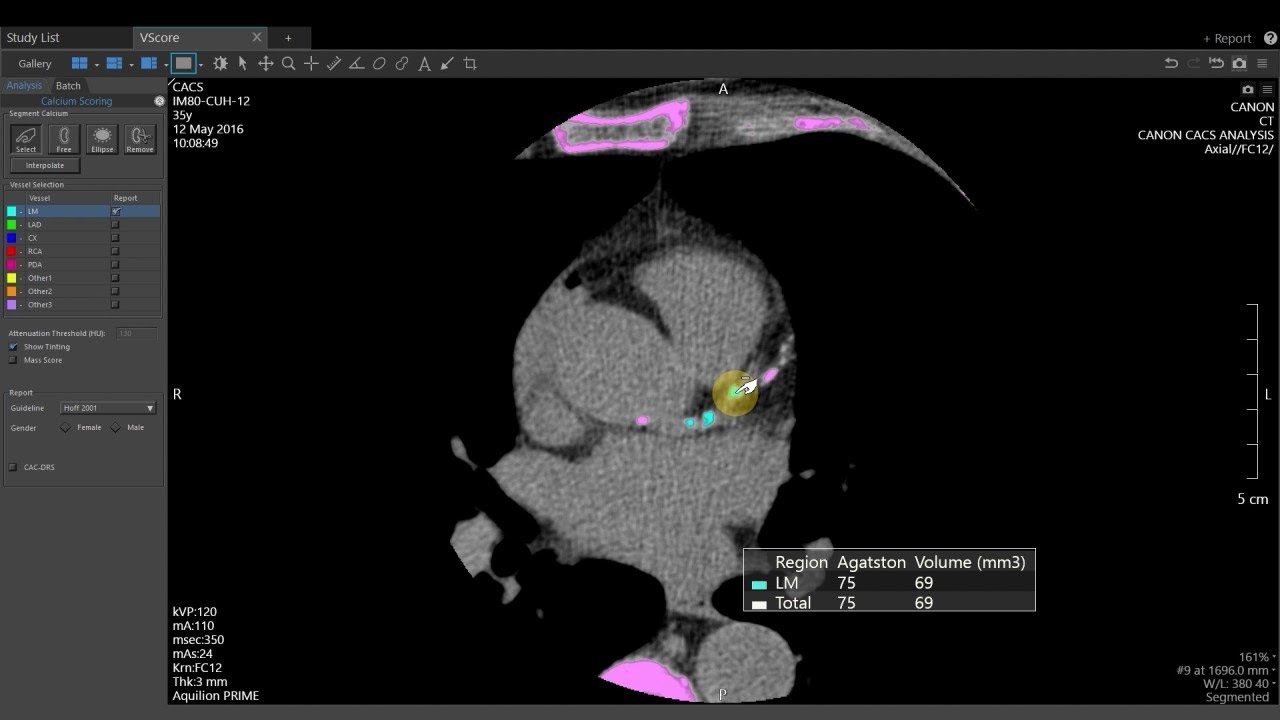The width and height of the screenshot is (1280, 720).
Task: Enable the CAC-DRS checkbox
Action: pos(13,467)
